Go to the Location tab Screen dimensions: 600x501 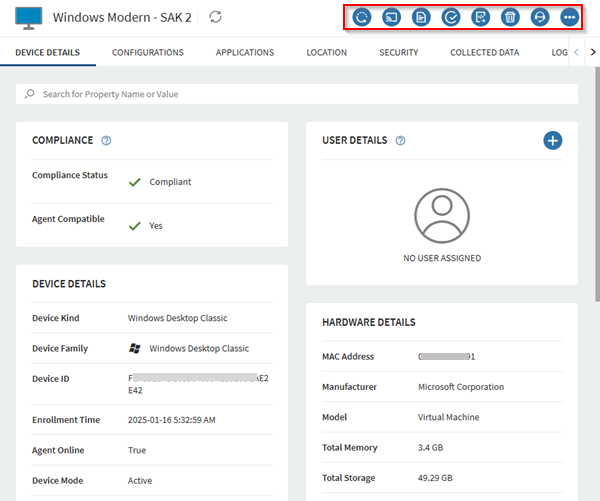(327, 52)
